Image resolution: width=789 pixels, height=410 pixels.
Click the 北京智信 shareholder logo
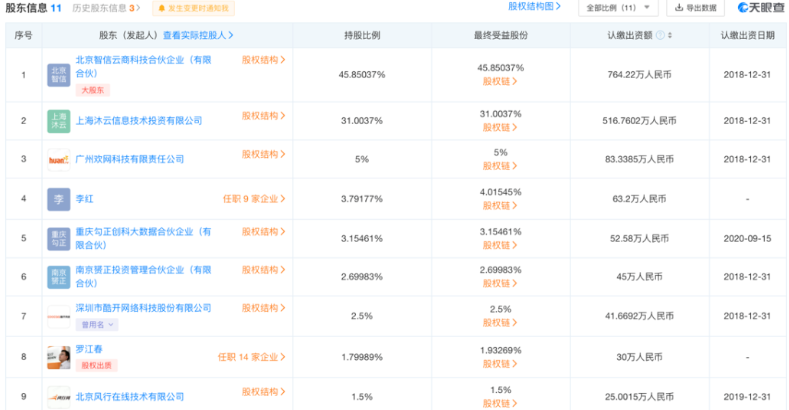click(59, 74)
